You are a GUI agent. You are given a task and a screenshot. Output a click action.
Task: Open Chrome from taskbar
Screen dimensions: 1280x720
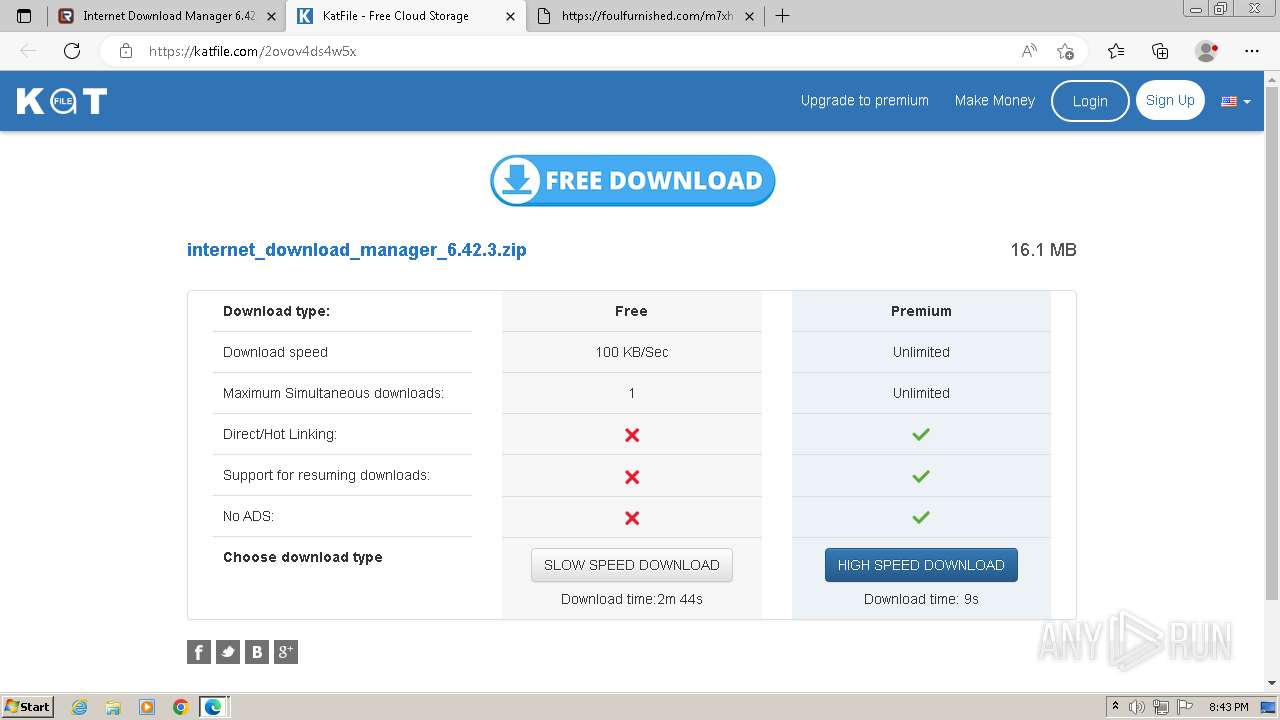point(180,707)
